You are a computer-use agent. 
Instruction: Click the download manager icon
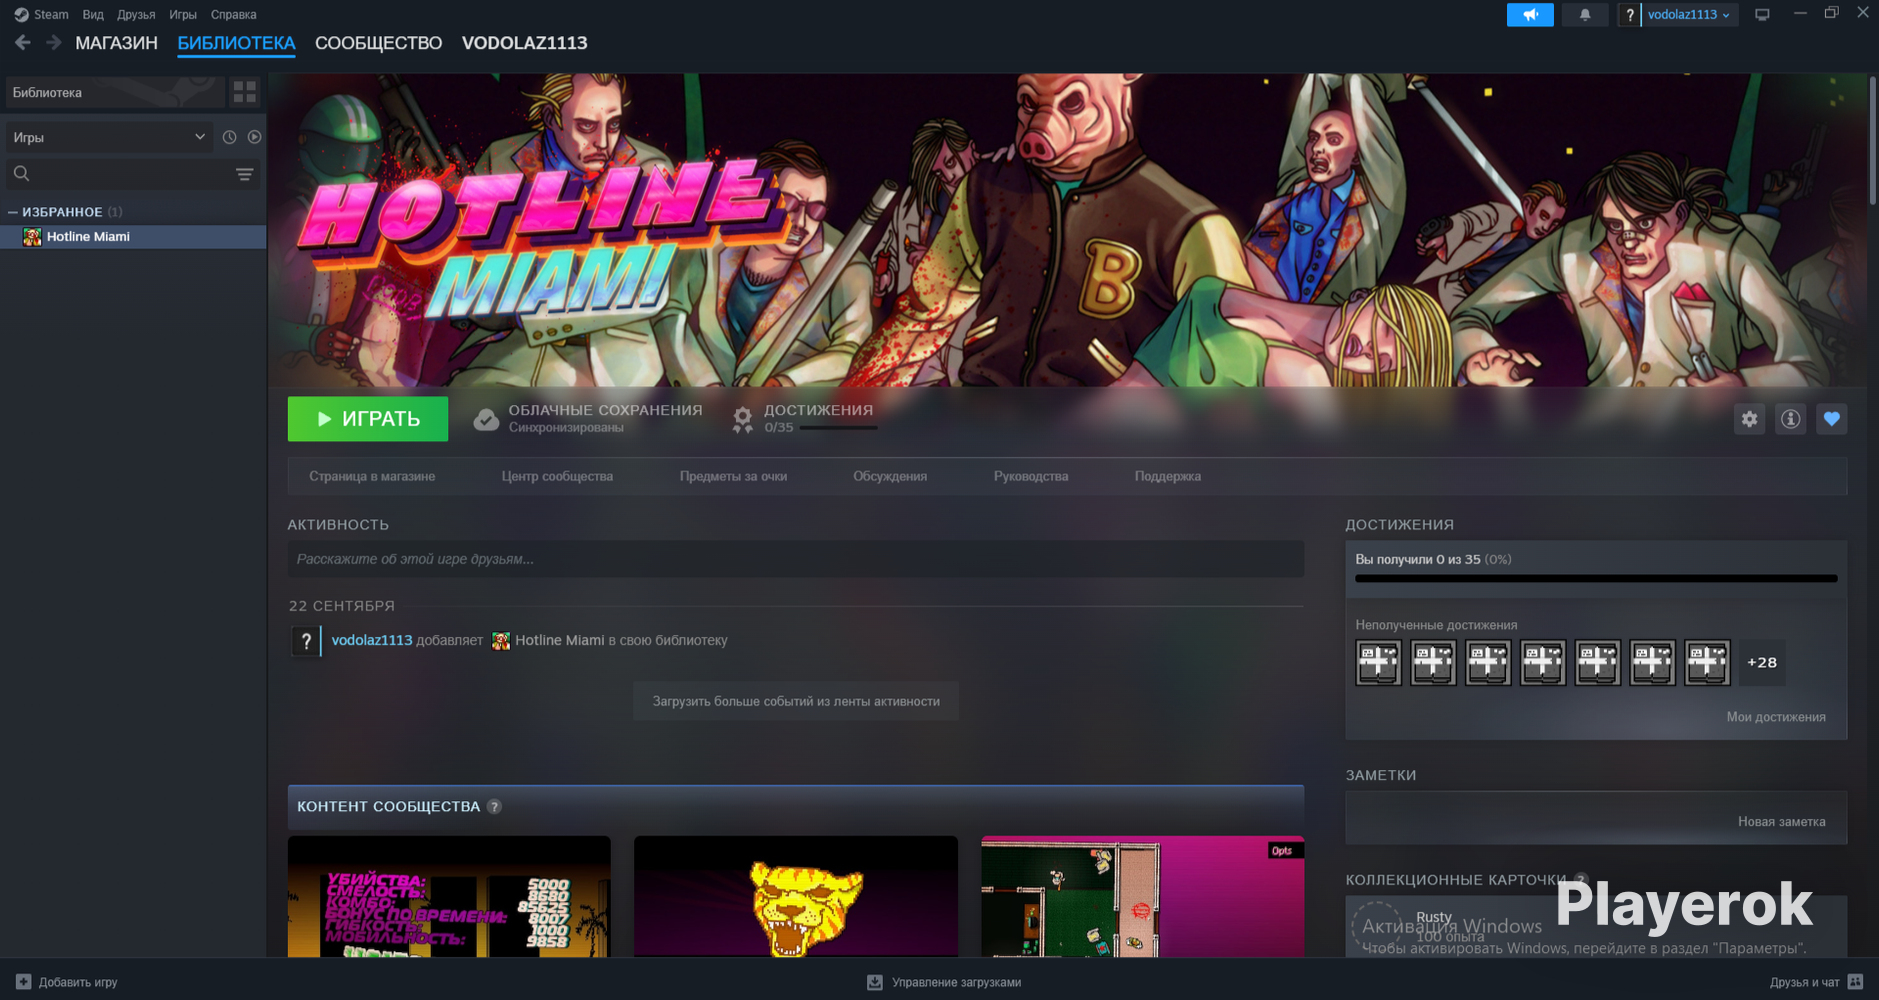(875, 982)
